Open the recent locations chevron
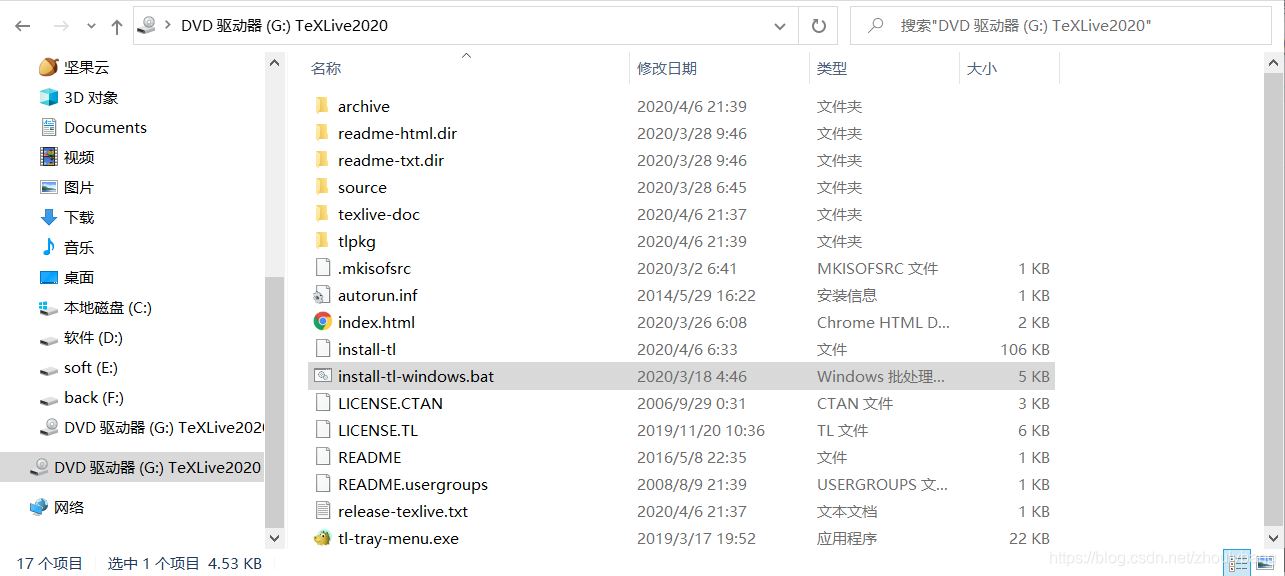The width and height of the screenshot is (1285, 576). (91, 27)
